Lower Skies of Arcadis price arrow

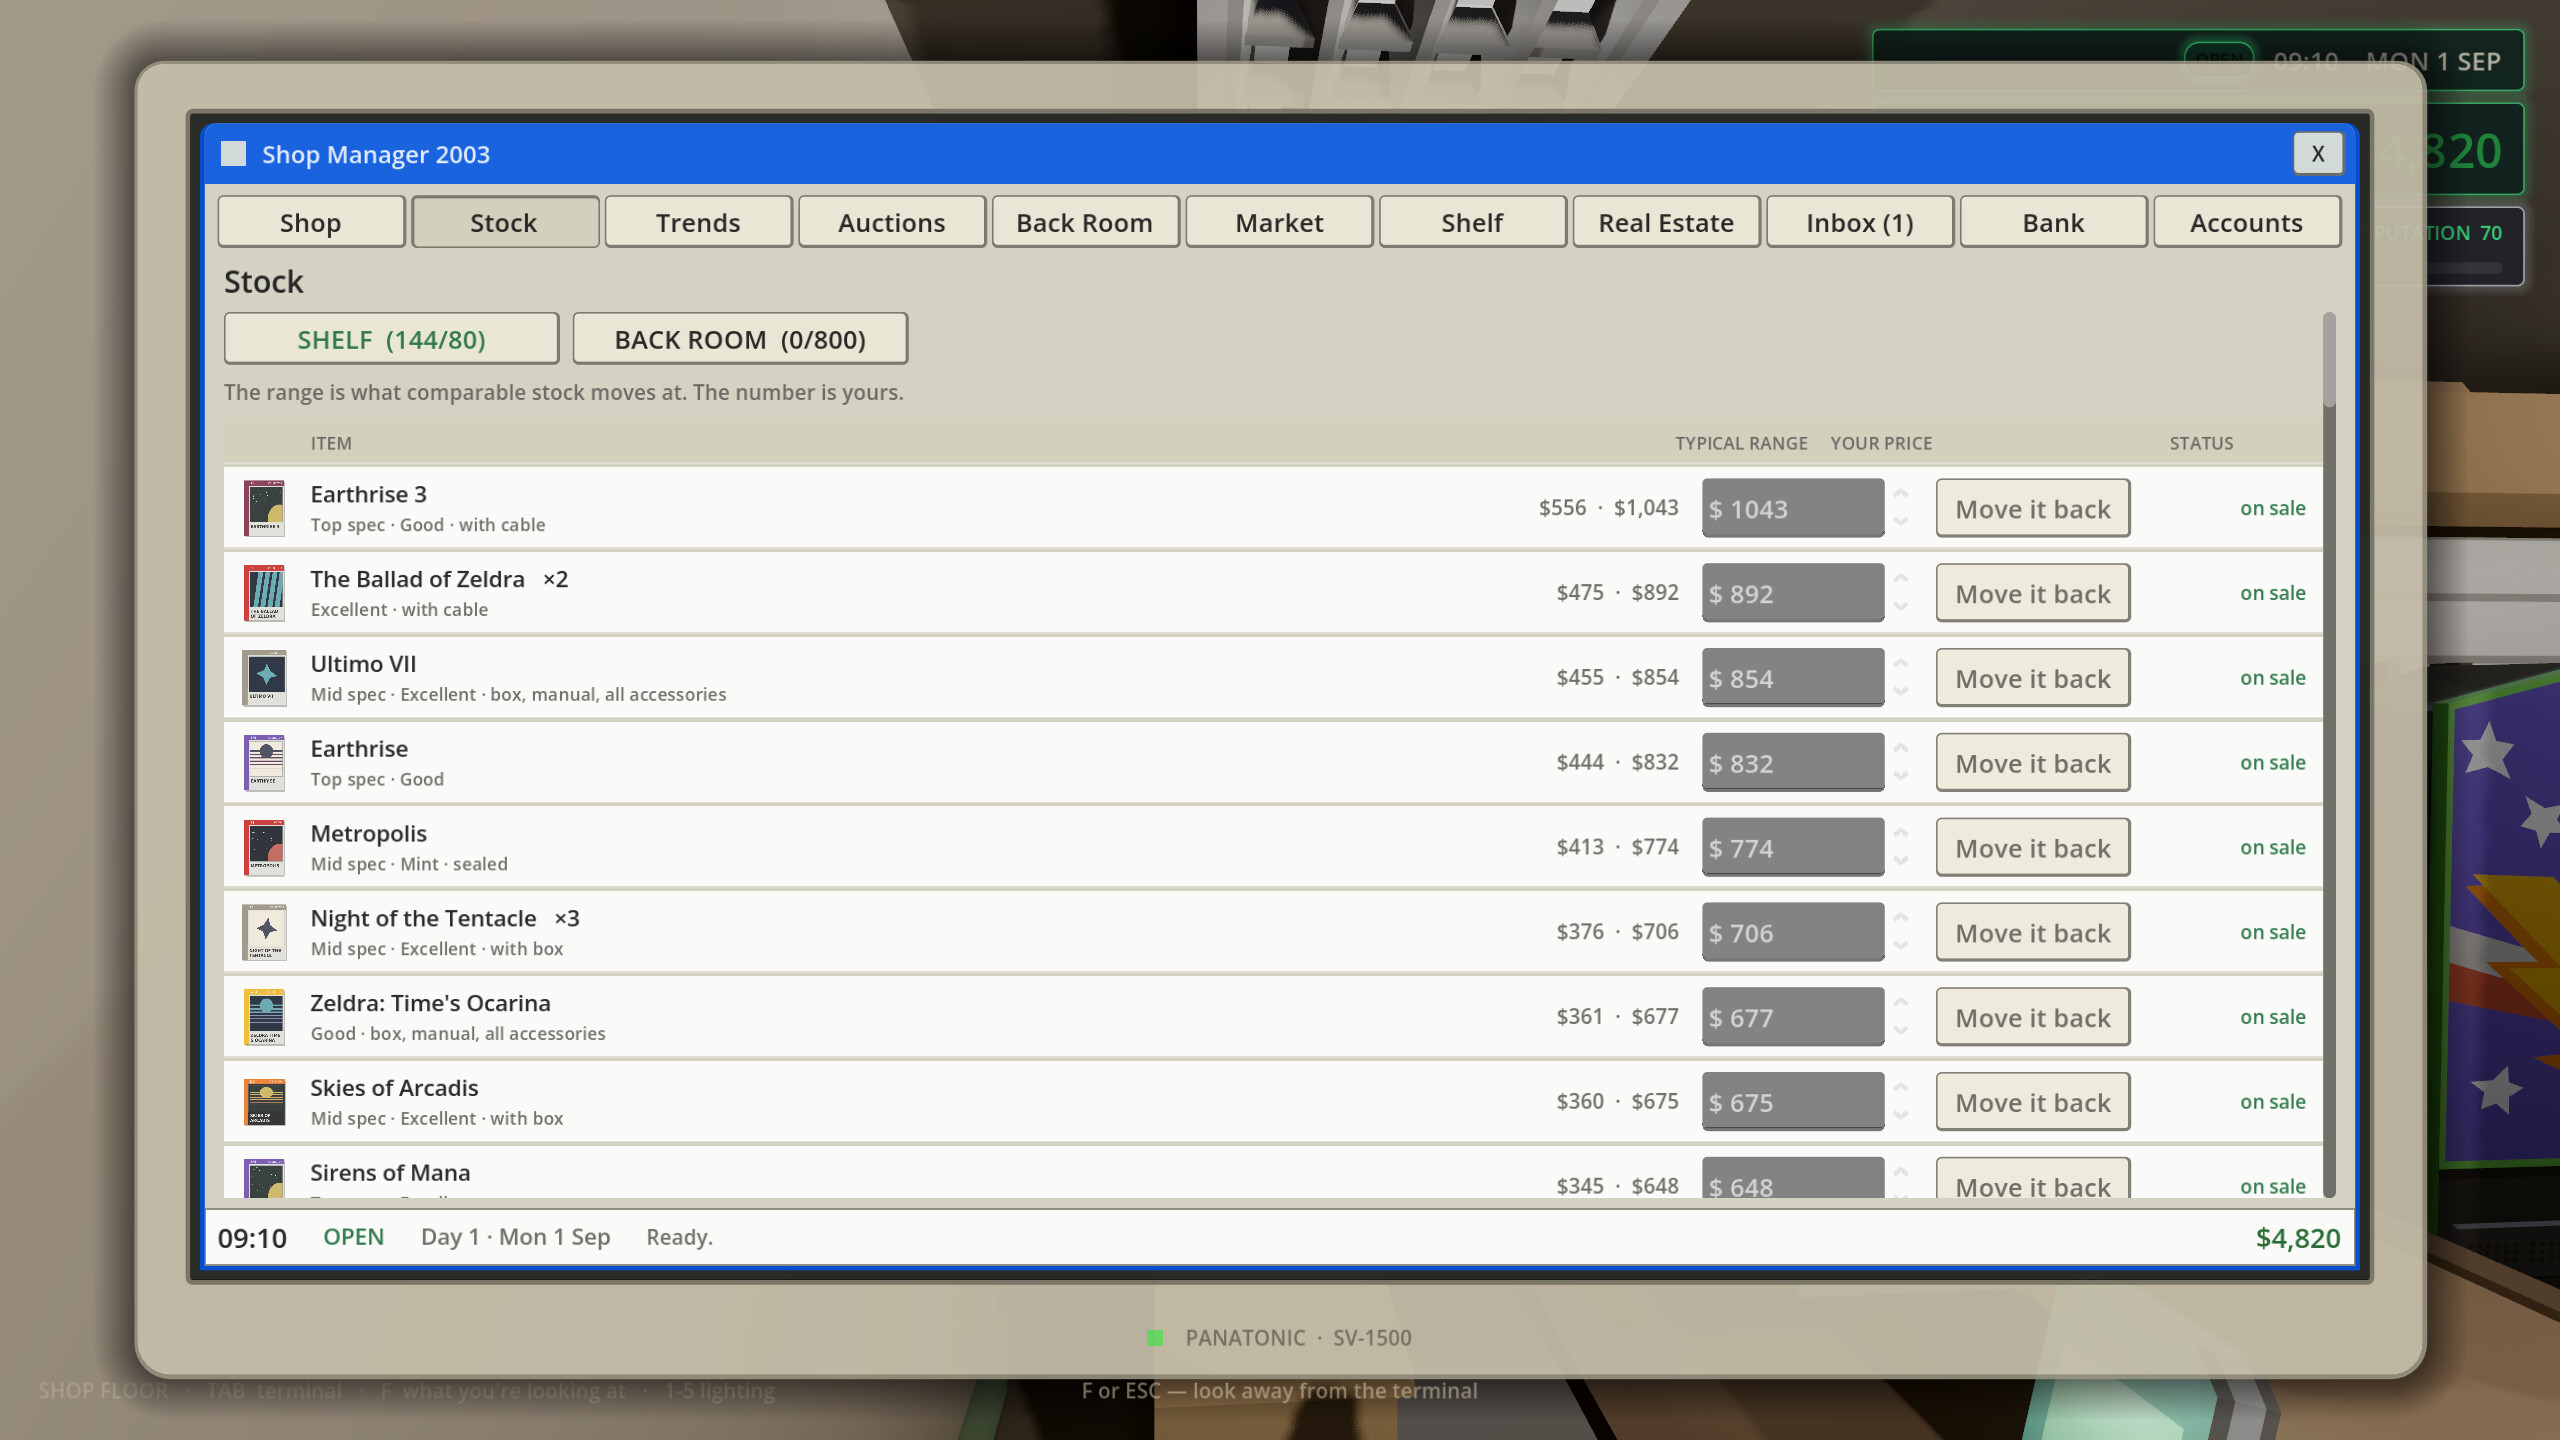coord(1901,1116)
